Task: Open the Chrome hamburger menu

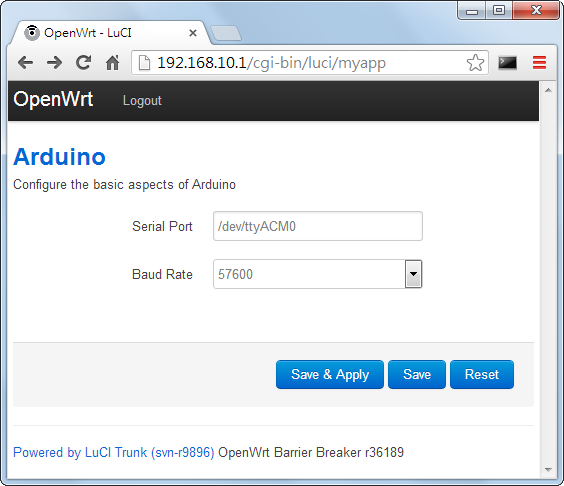Action: [x=539, y=62]
